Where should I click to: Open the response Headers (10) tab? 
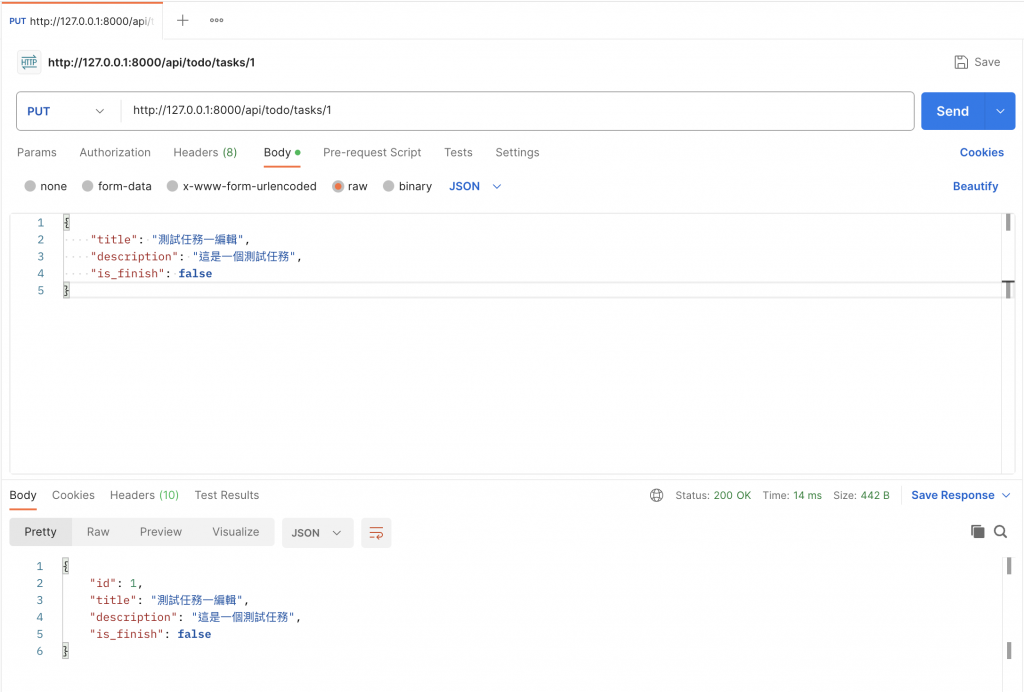click(144, 495)
